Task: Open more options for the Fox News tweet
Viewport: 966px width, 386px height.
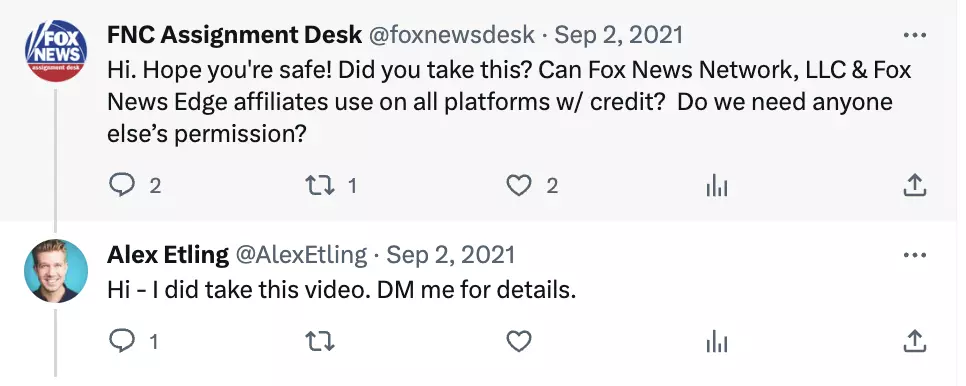Action: pos(915,35)
